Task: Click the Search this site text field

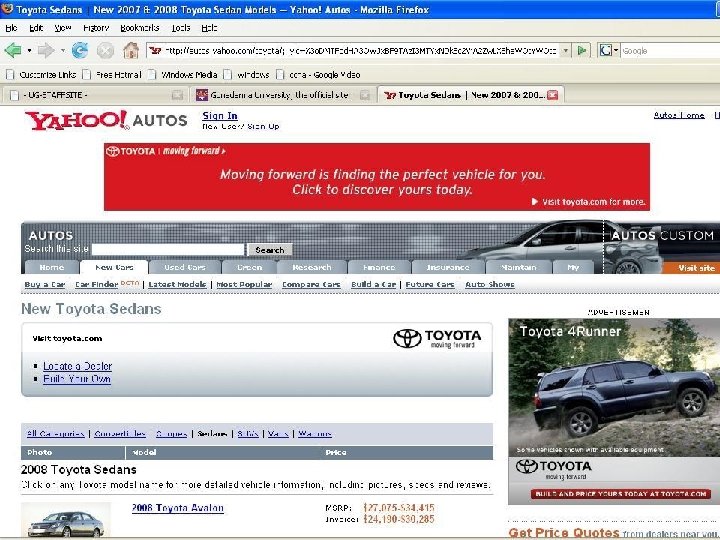Action: (x=168, y=249)
